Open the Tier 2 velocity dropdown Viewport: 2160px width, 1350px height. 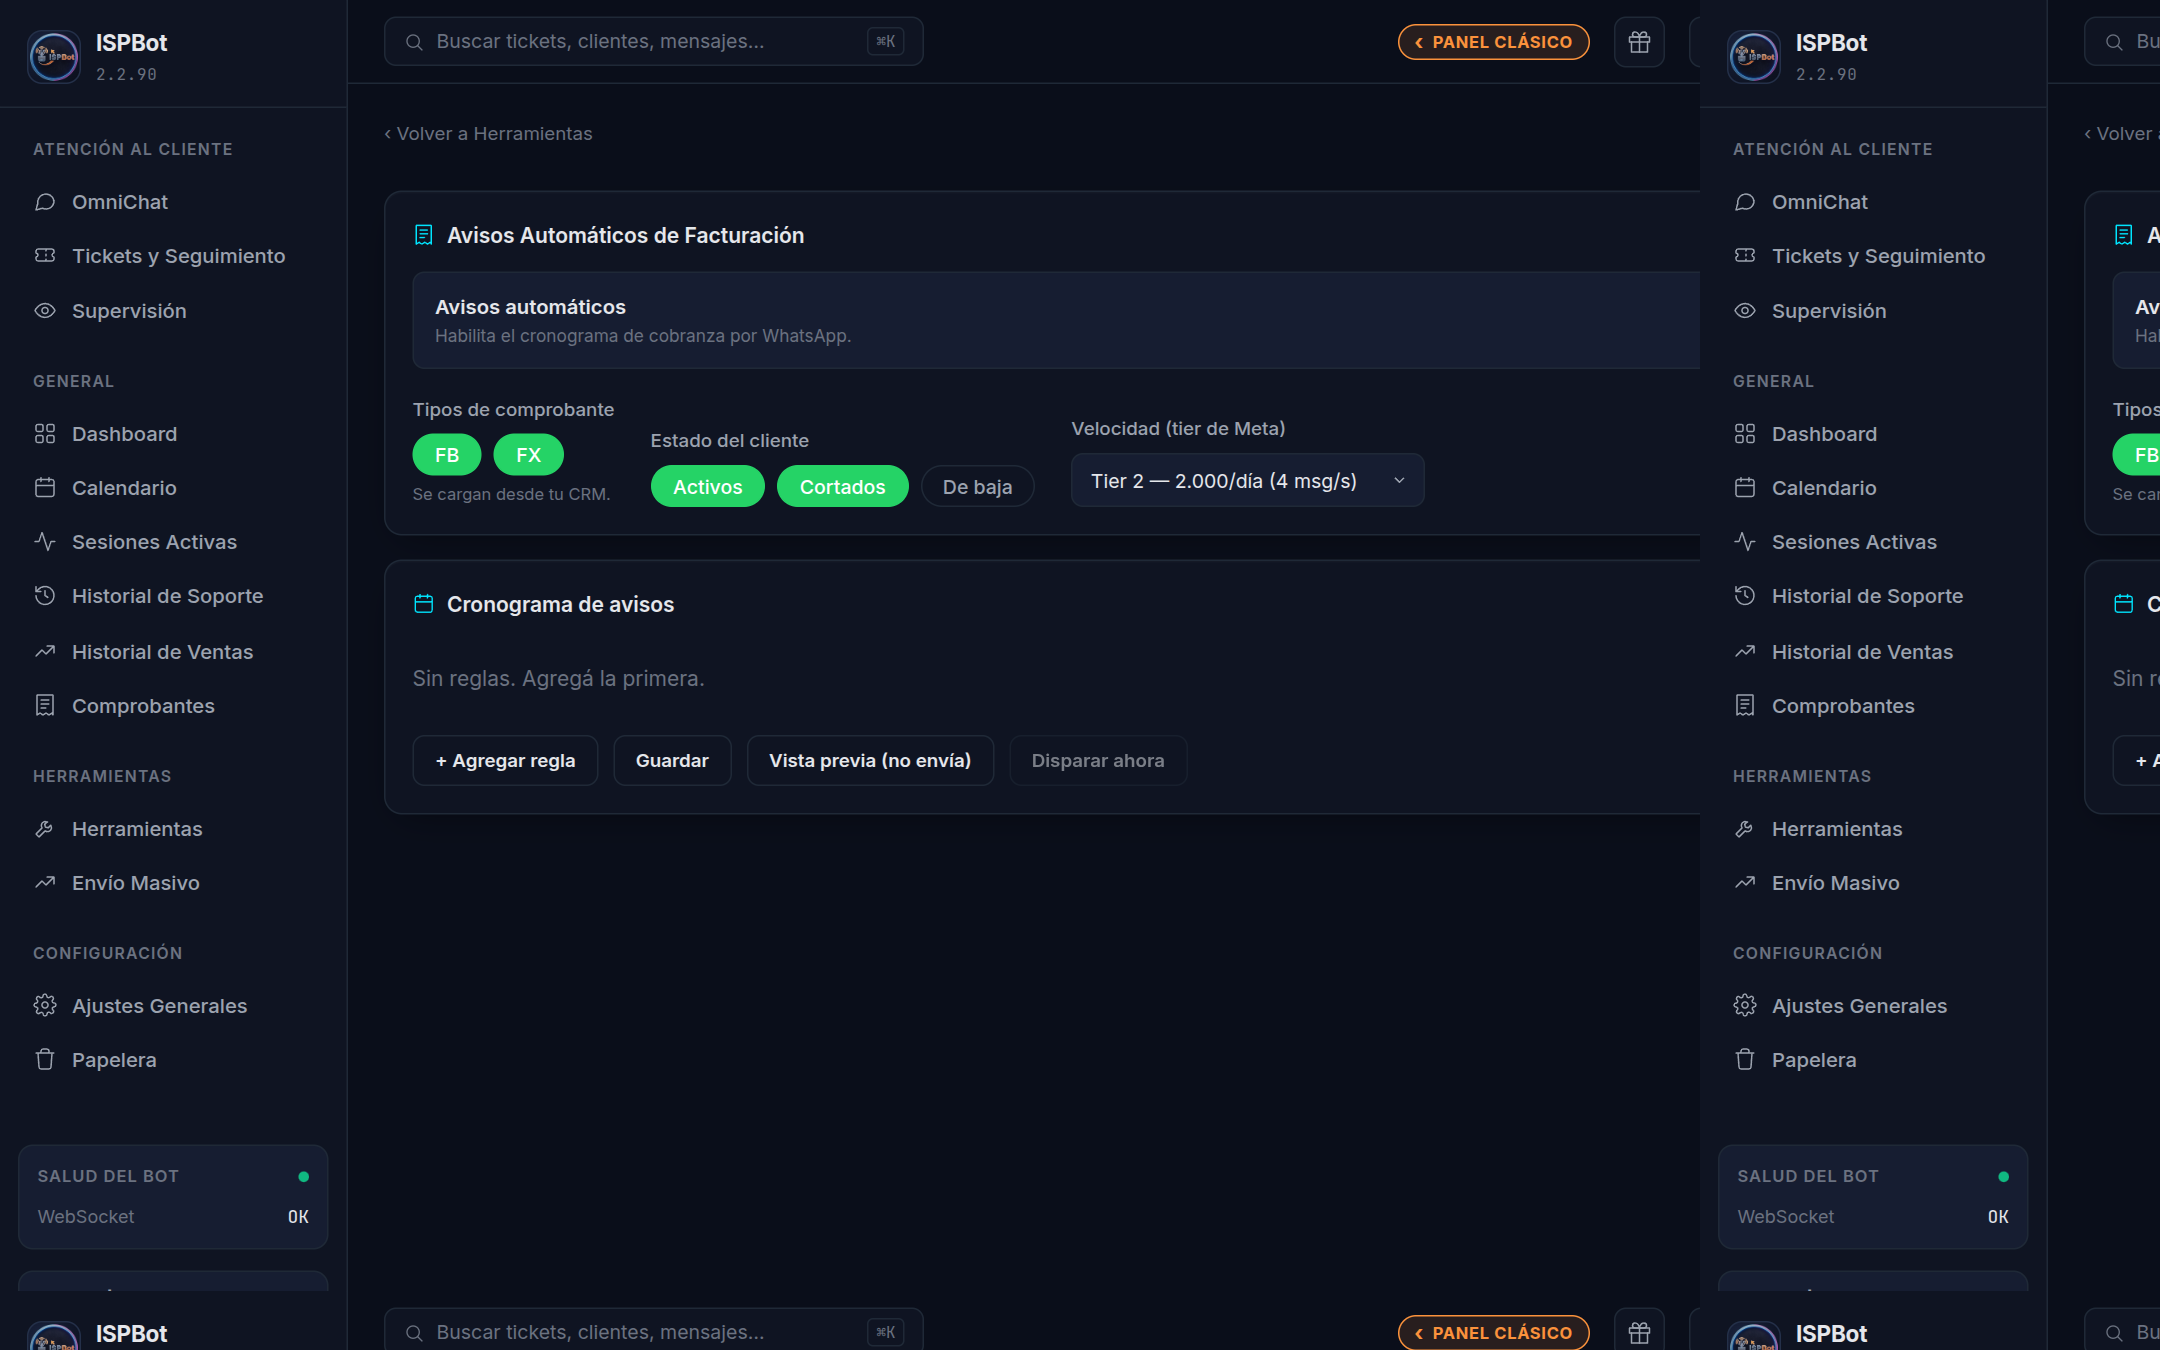click(x=1248, y=481)
